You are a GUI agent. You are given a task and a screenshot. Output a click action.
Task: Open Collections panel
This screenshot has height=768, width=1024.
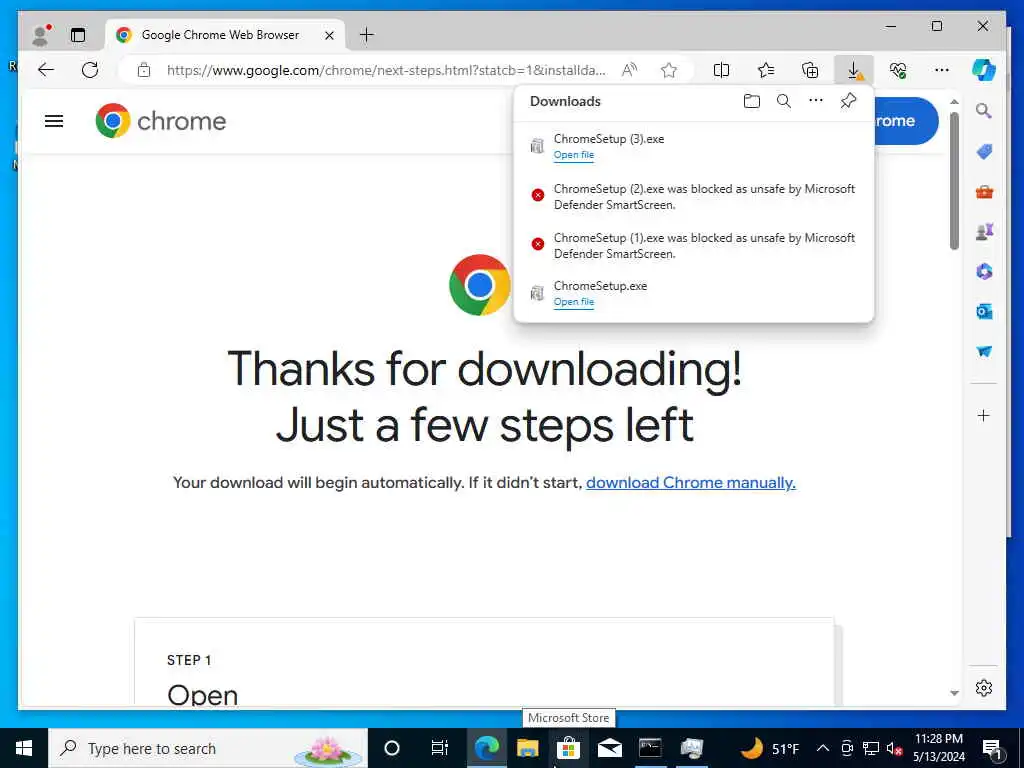click(x=810, y=70)
